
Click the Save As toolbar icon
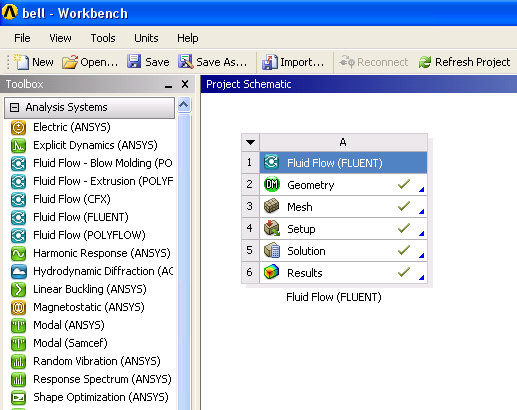186,62
